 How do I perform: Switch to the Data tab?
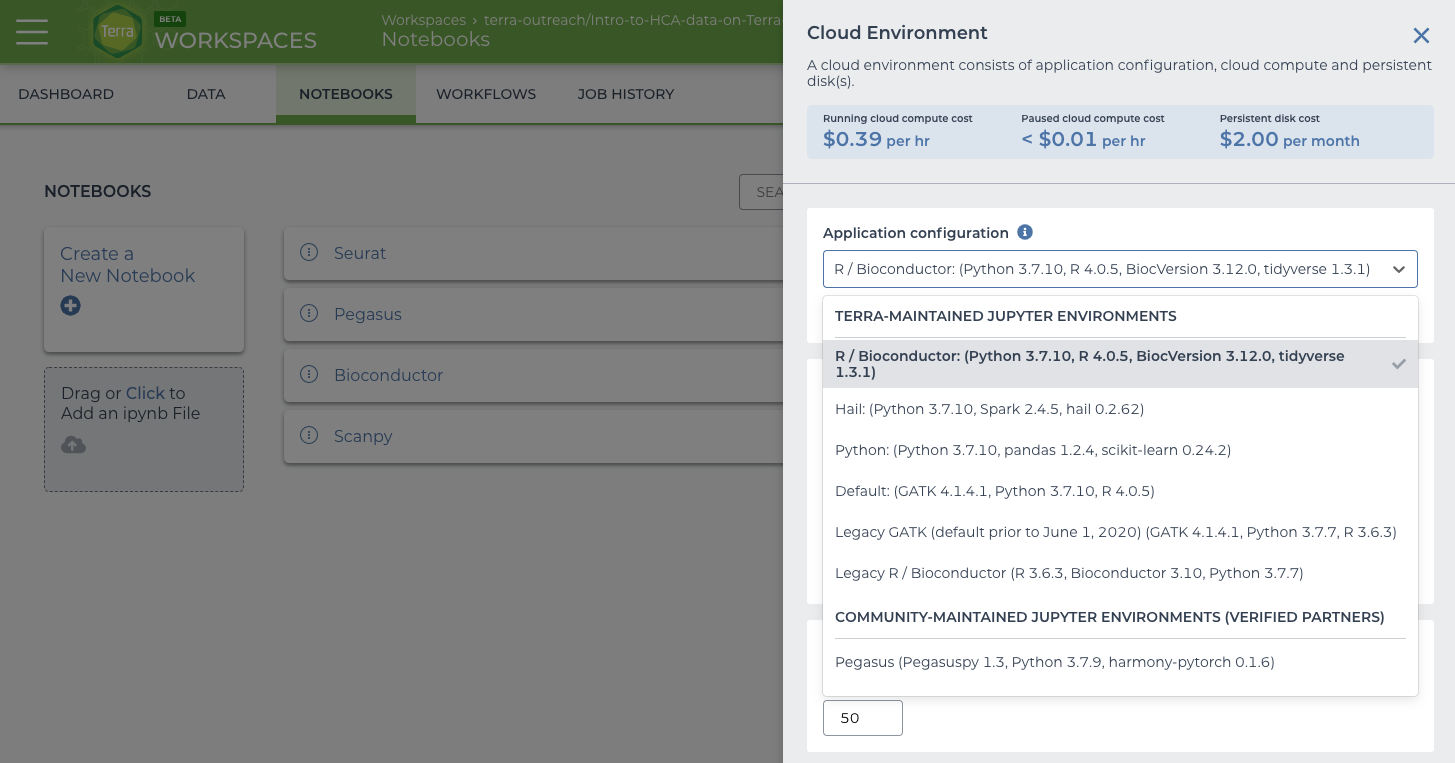tap(206, 94)
